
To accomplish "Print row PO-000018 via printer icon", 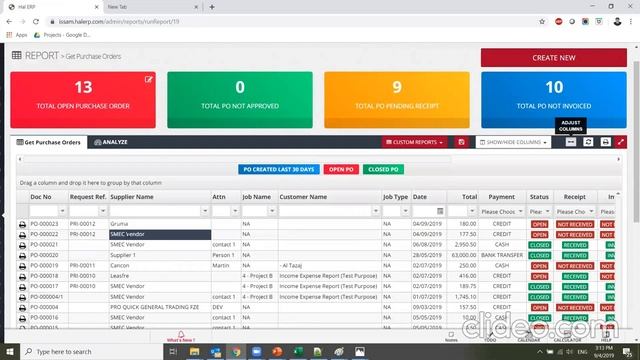I will [x=22, y=277].
